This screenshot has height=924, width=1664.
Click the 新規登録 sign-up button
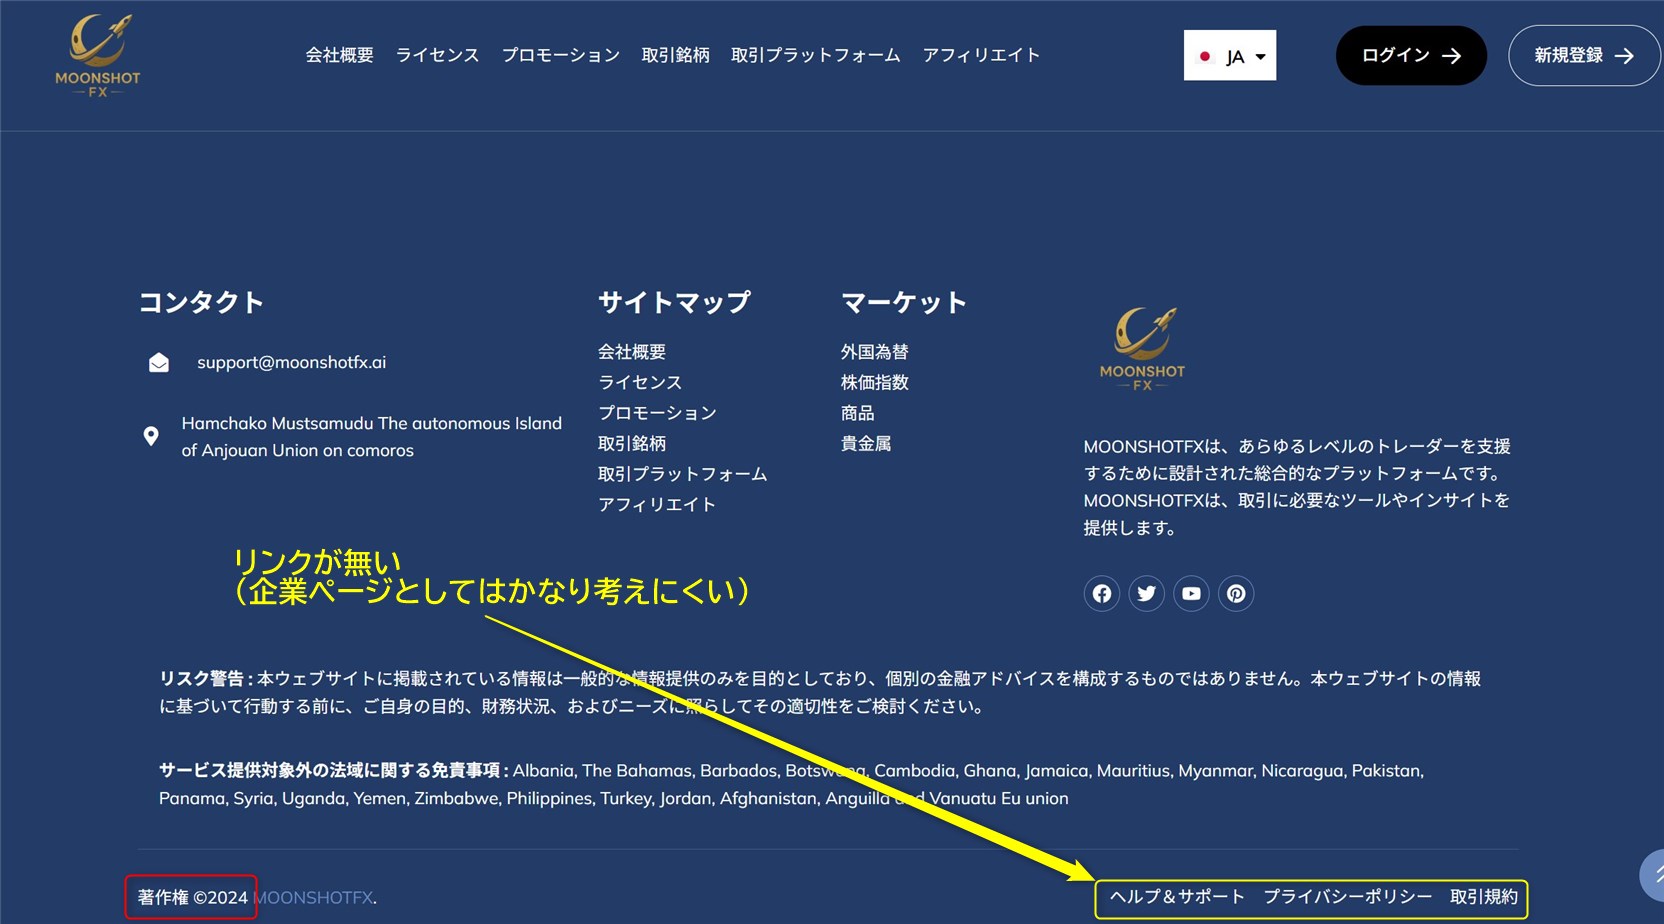coord(1583,56)
